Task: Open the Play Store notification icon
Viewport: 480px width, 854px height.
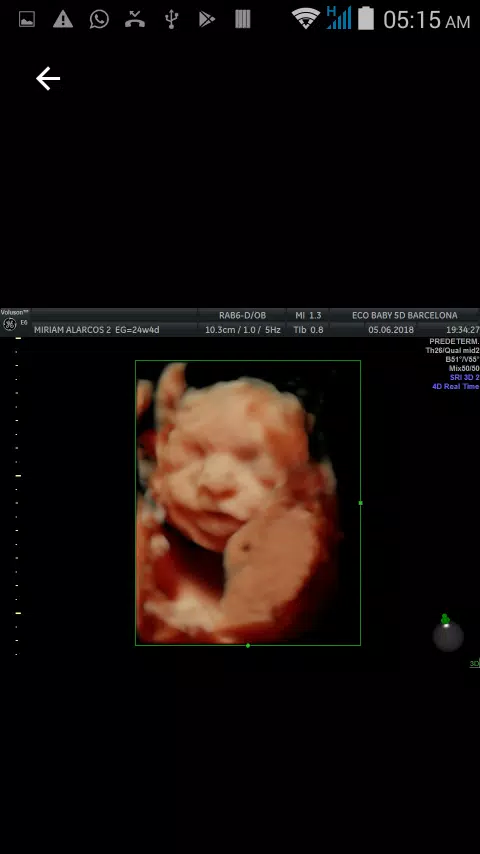Action: pos(206,20)
